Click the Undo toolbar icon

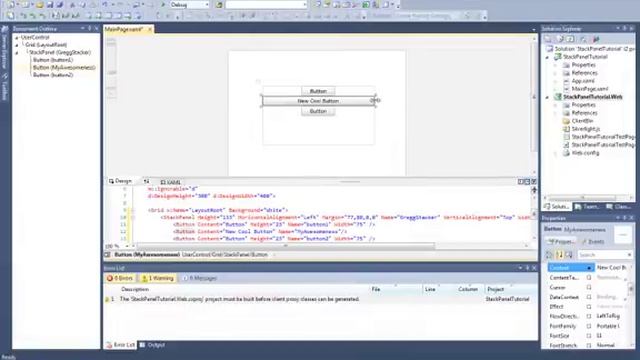[x=104, y=5]
